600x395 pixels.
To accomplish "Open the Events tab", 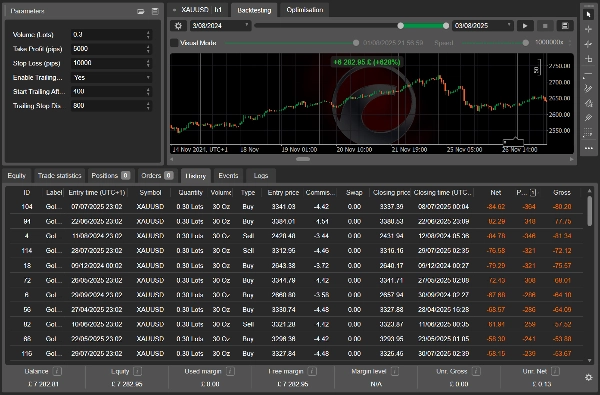I will point(228,176).
